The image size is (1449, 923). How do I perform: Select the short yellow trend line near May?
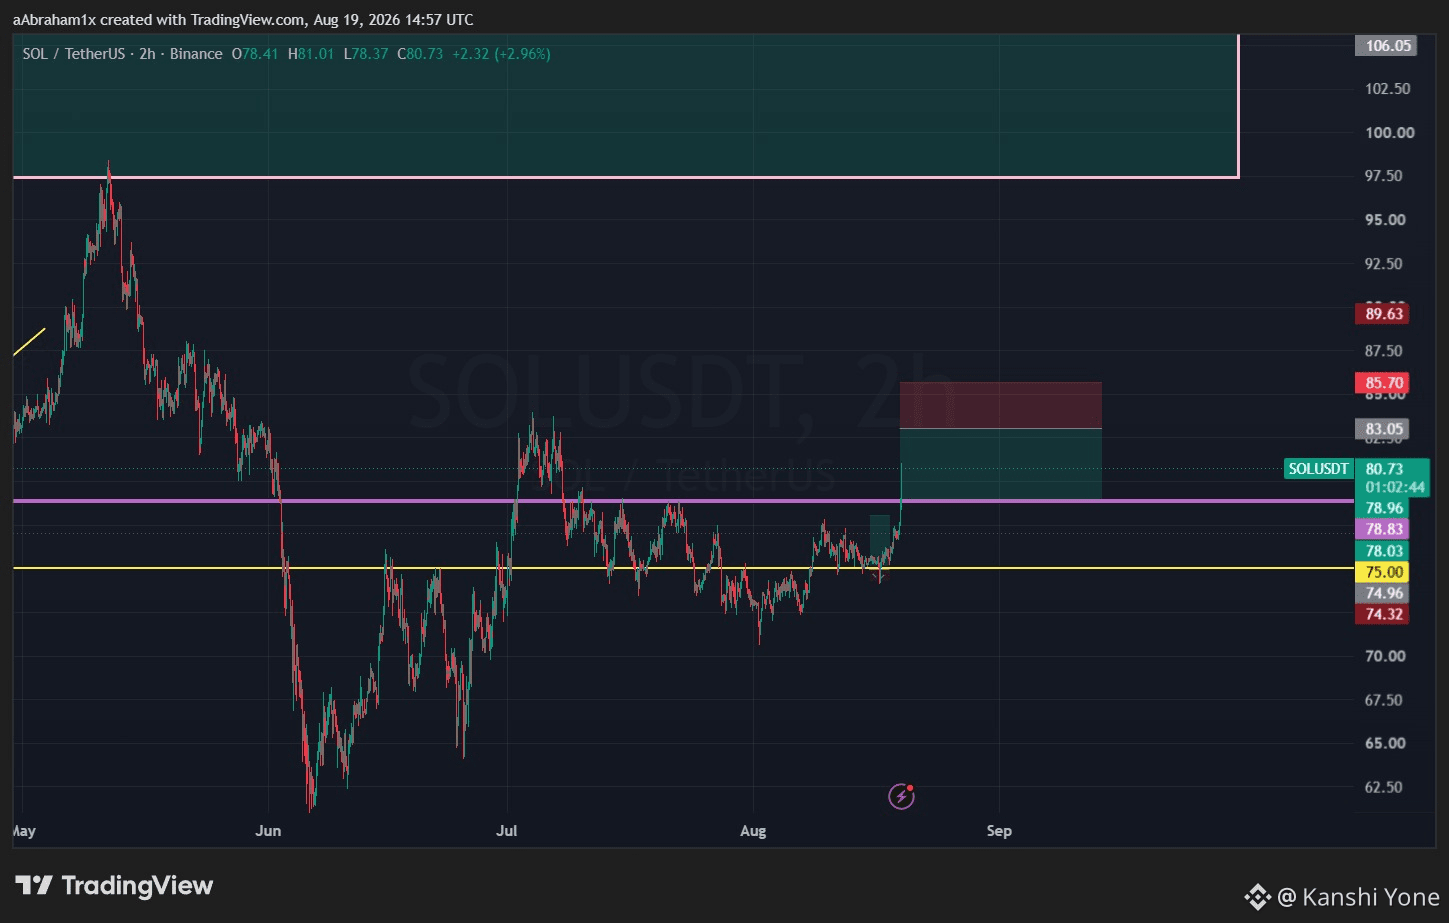29,342
